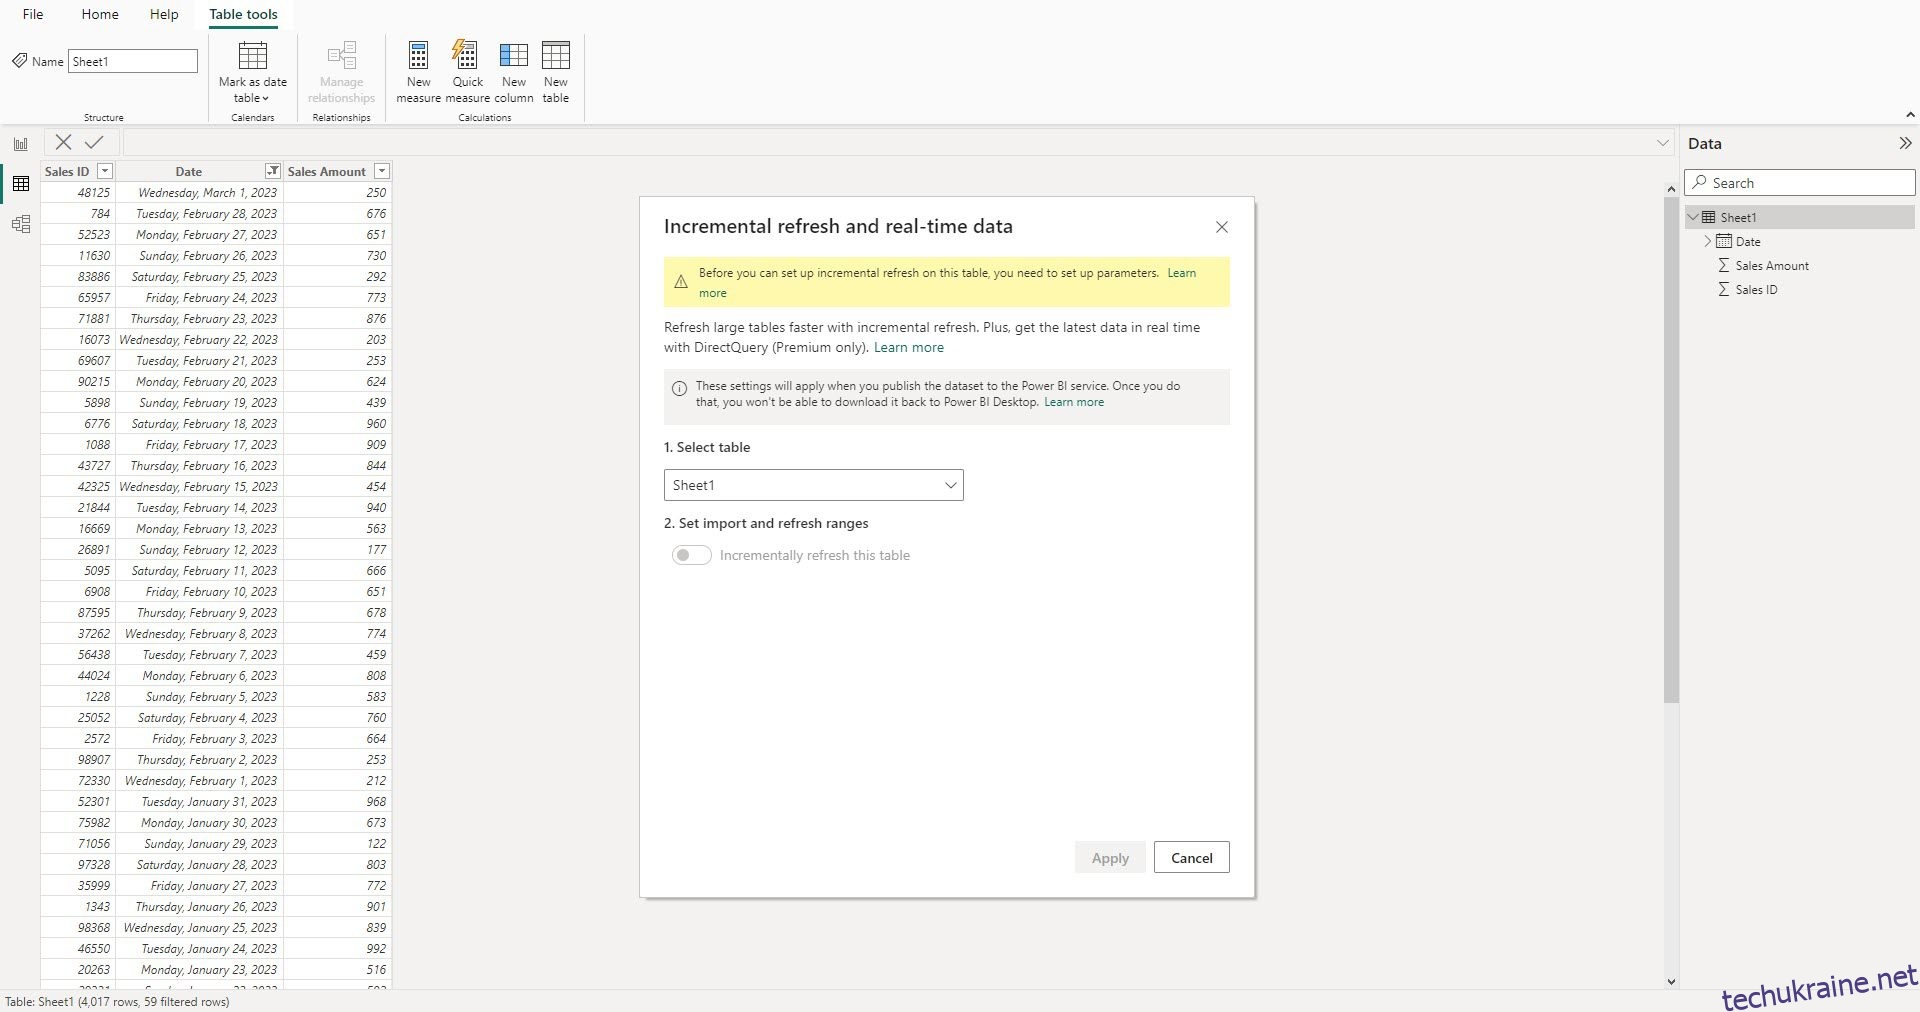This screenshot has width=1920, height=1012.
Task: Click the sigma icon beside Sales ID
Action: (x=1724, y=289)
